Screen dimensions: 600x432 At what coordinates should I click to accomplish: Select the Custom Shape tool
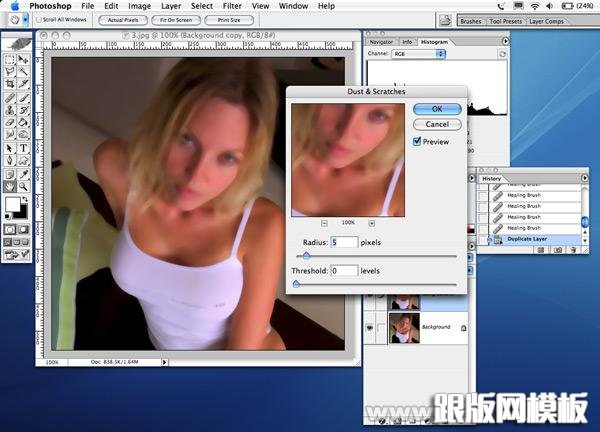[23, 160]
